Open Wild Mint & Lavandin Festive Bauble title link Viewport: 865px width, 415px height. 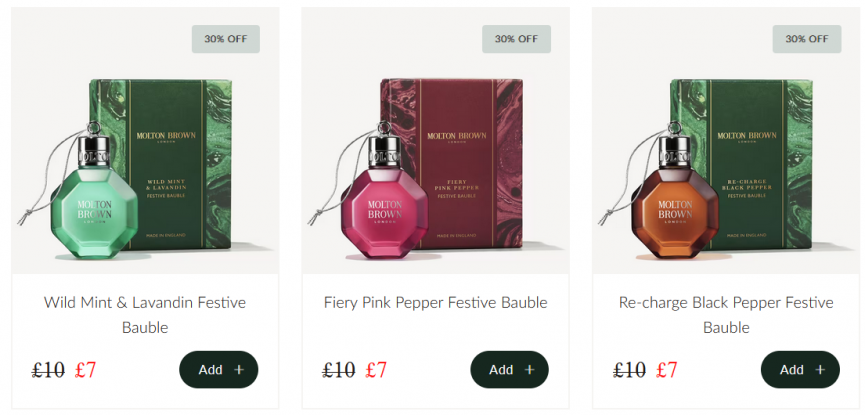tap(145, 315)
